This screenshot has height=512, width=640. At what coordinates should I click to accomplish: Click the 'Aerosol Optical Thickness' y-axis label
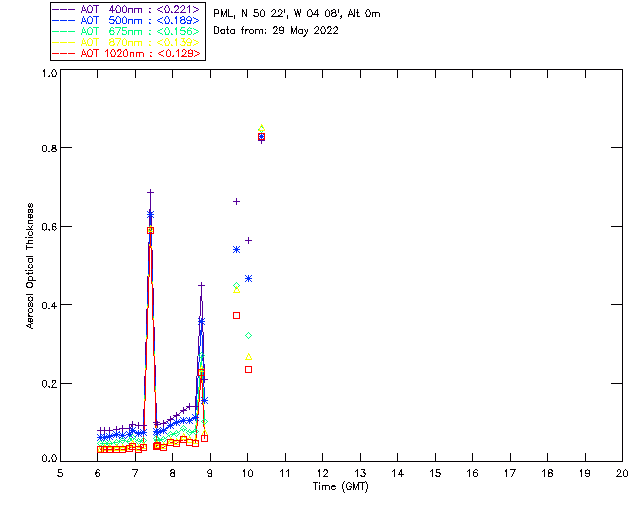pos(30,266)
